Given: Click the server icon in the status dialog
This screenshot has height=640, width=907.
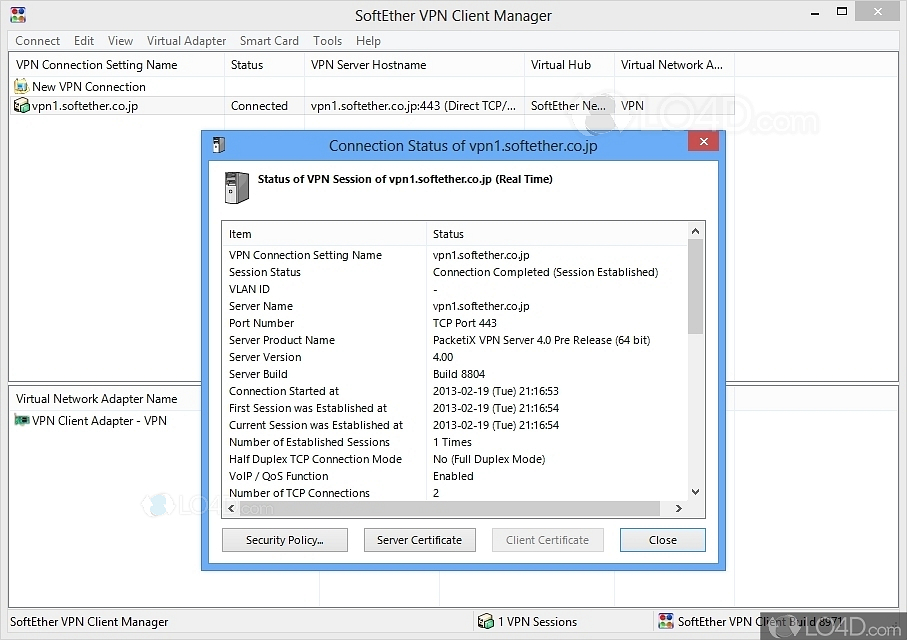Looking at the screenshot, I should [x=237, y=188].
